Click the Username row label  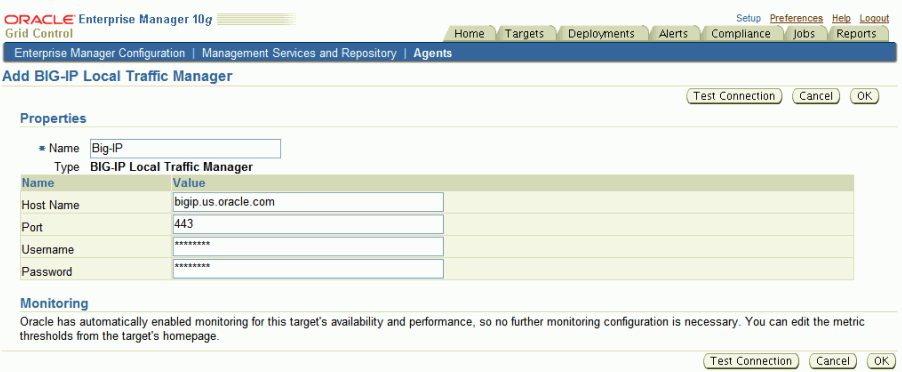point(47,250)
